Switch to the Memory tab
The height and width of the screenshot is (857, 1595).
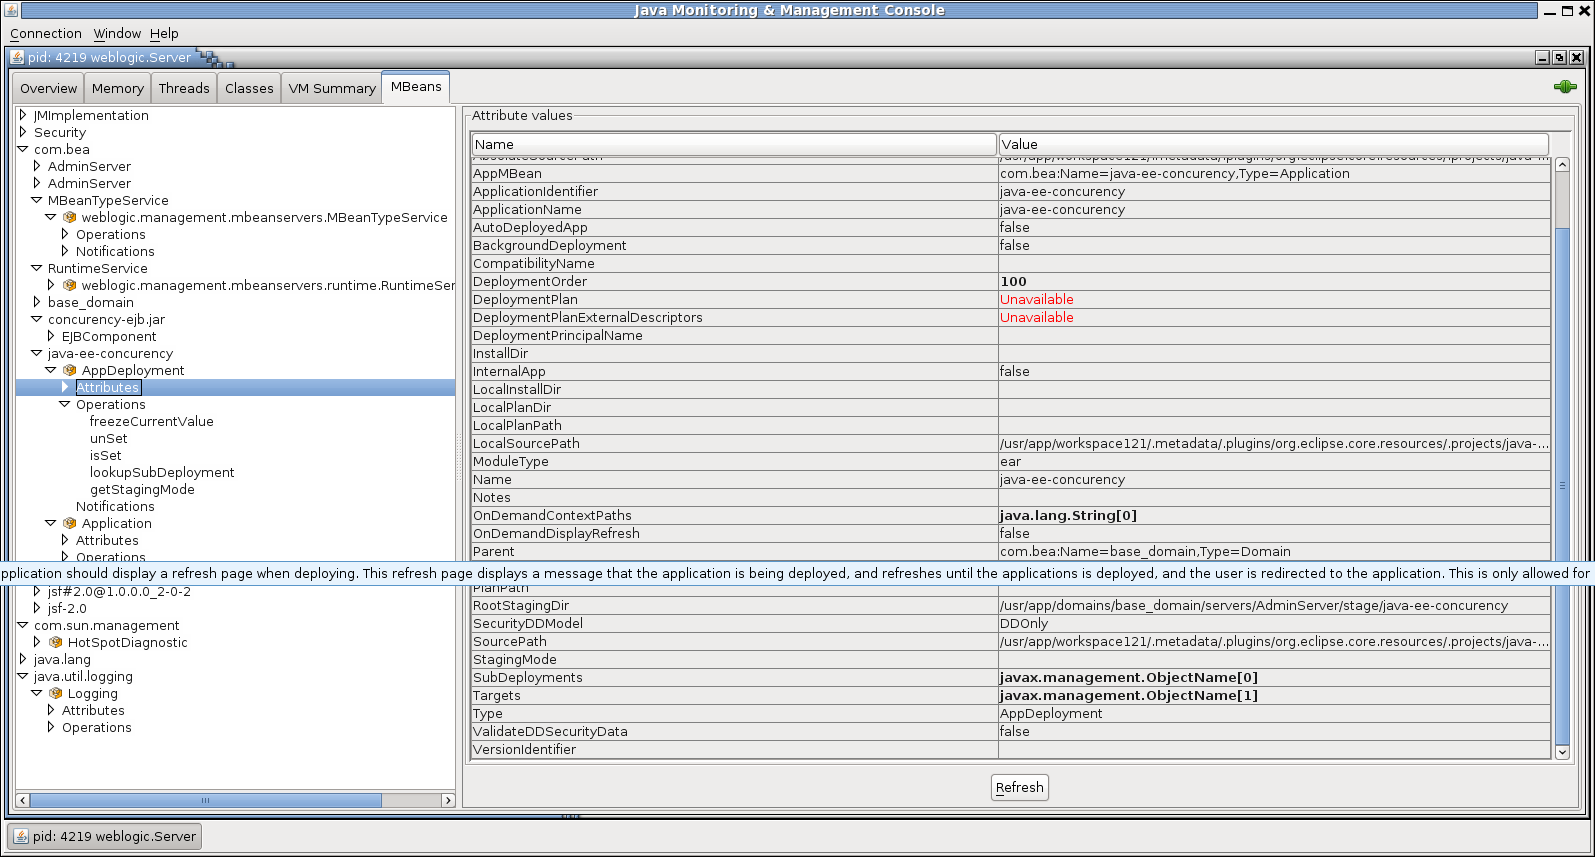pyautogui.click(x=118, y=88)
